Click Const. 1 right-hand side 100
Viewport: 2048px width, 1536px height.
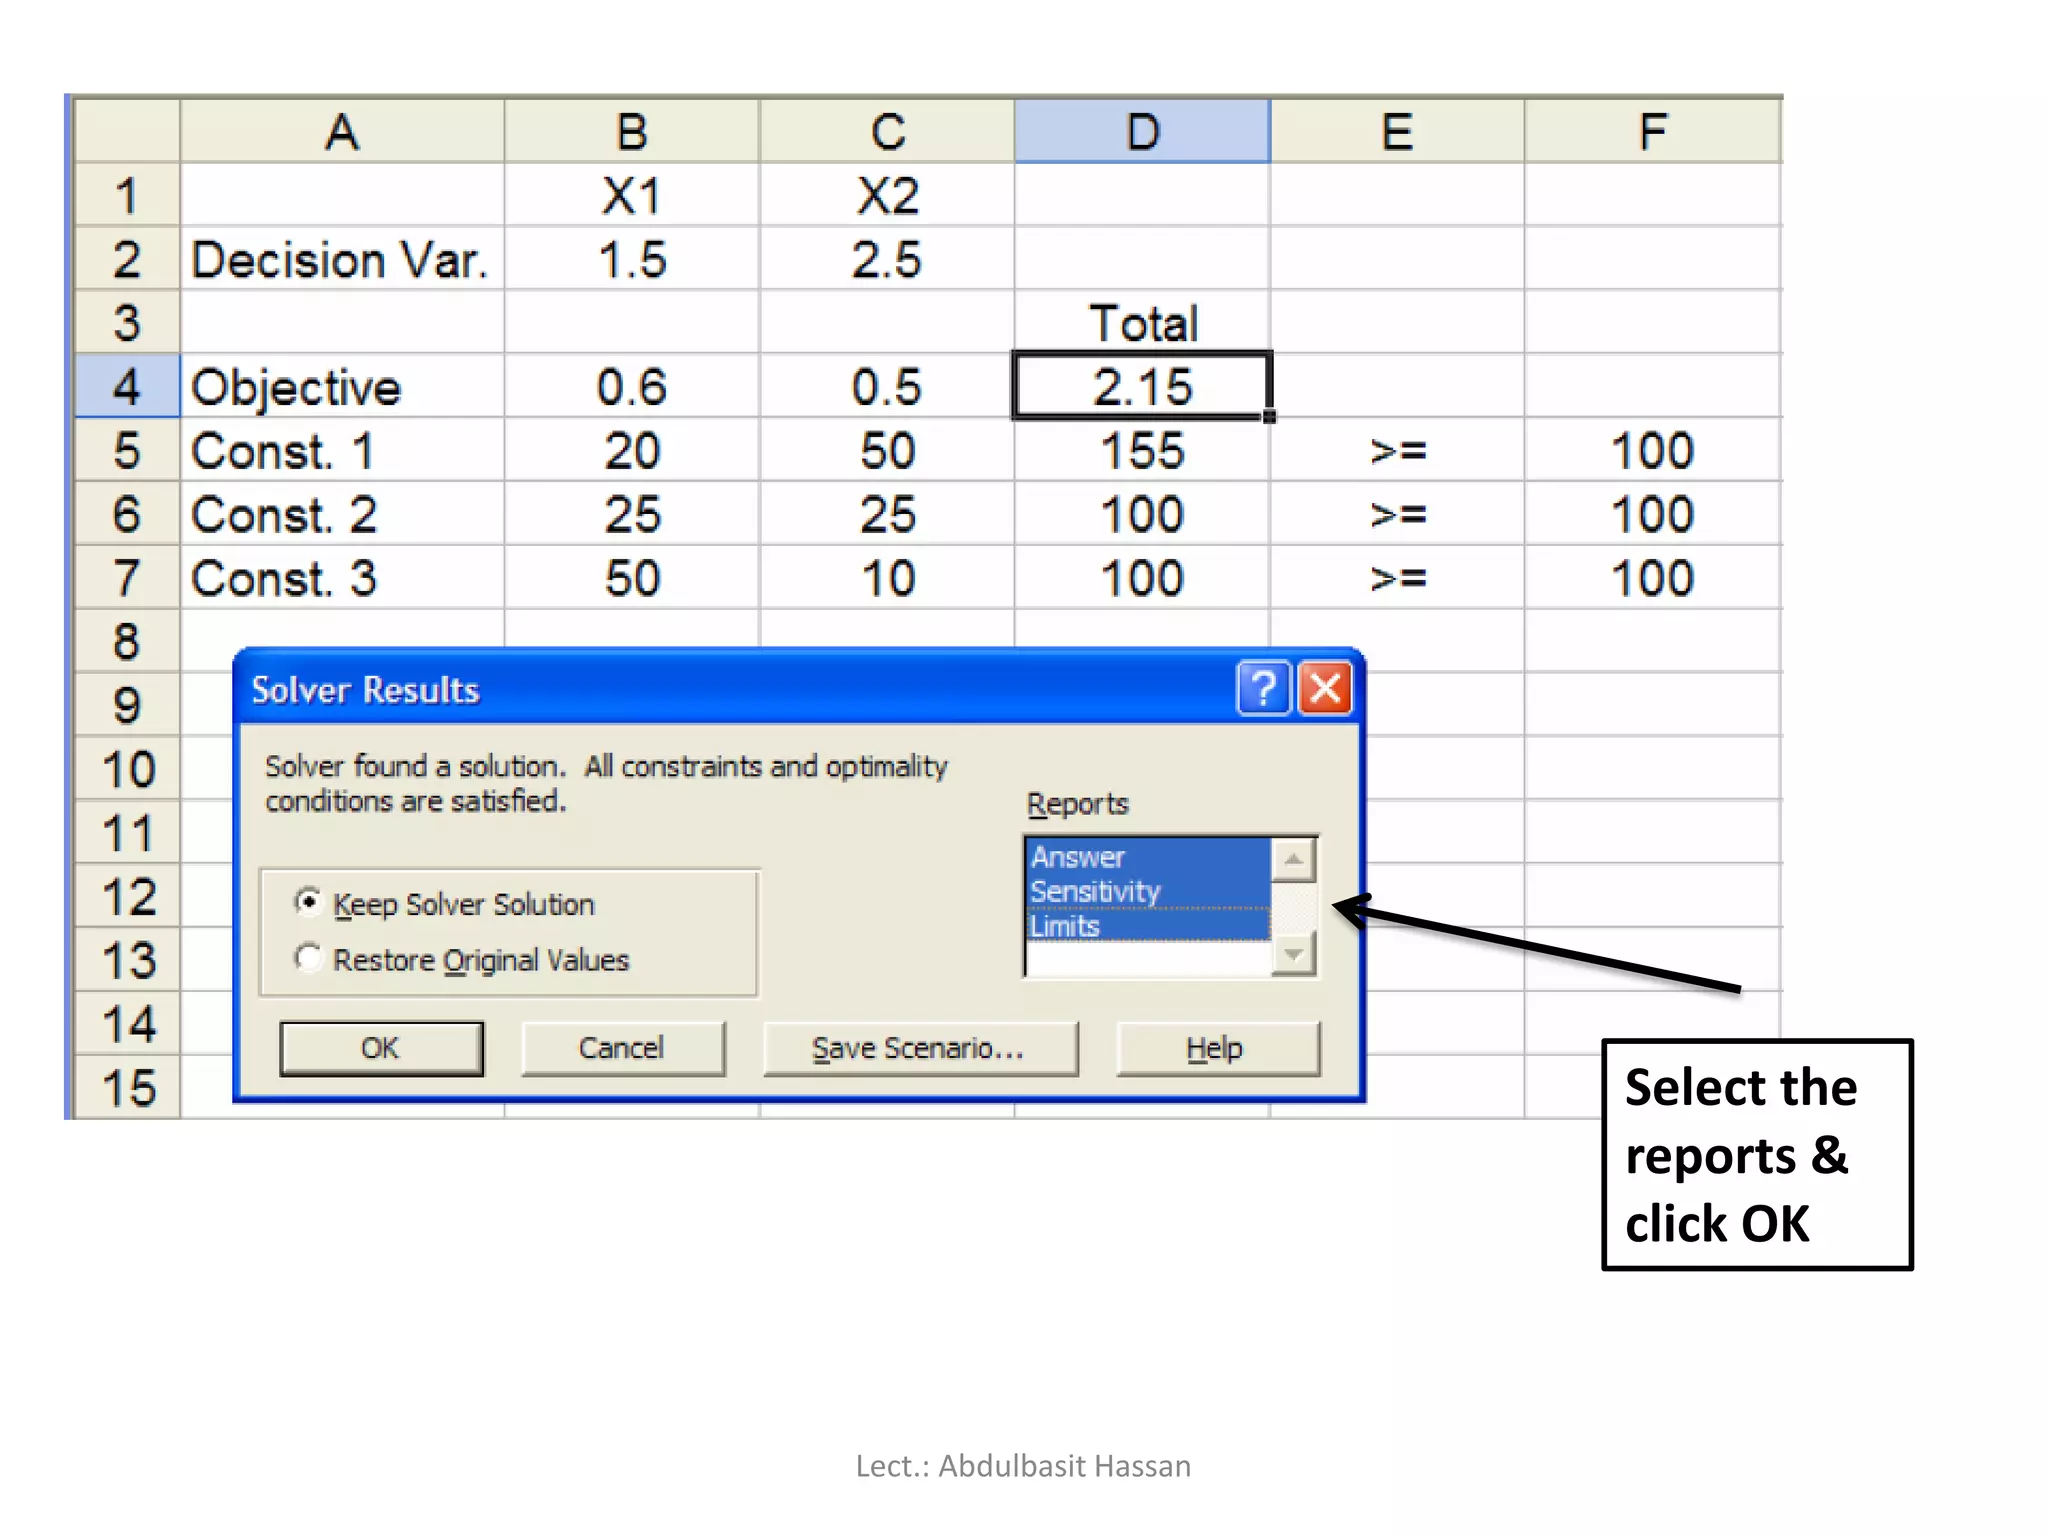1653,450
